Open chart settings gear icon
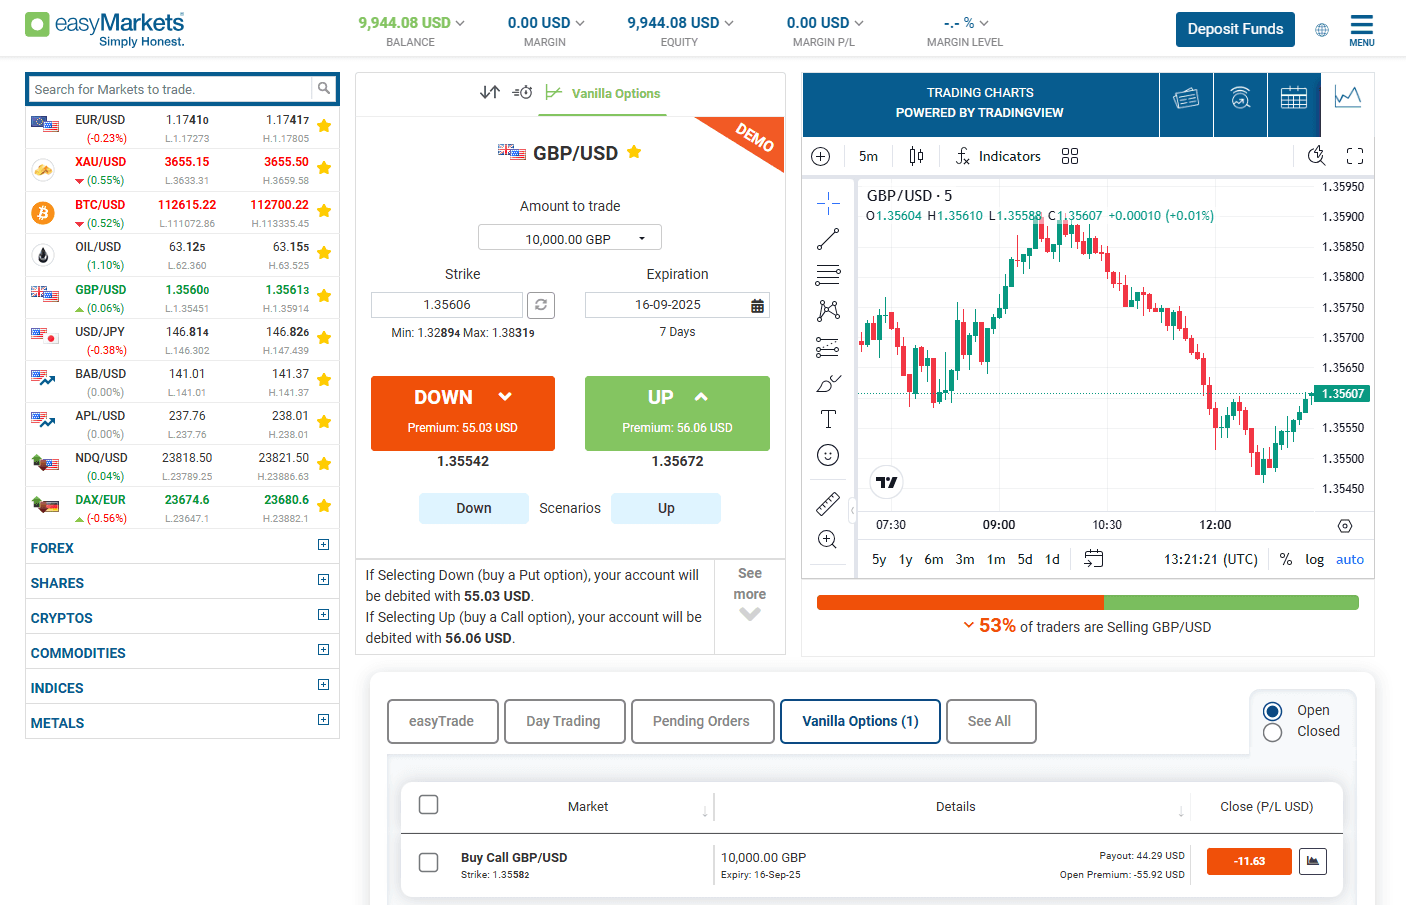This screenshot has width=1406, height=905. (1345, 526)
